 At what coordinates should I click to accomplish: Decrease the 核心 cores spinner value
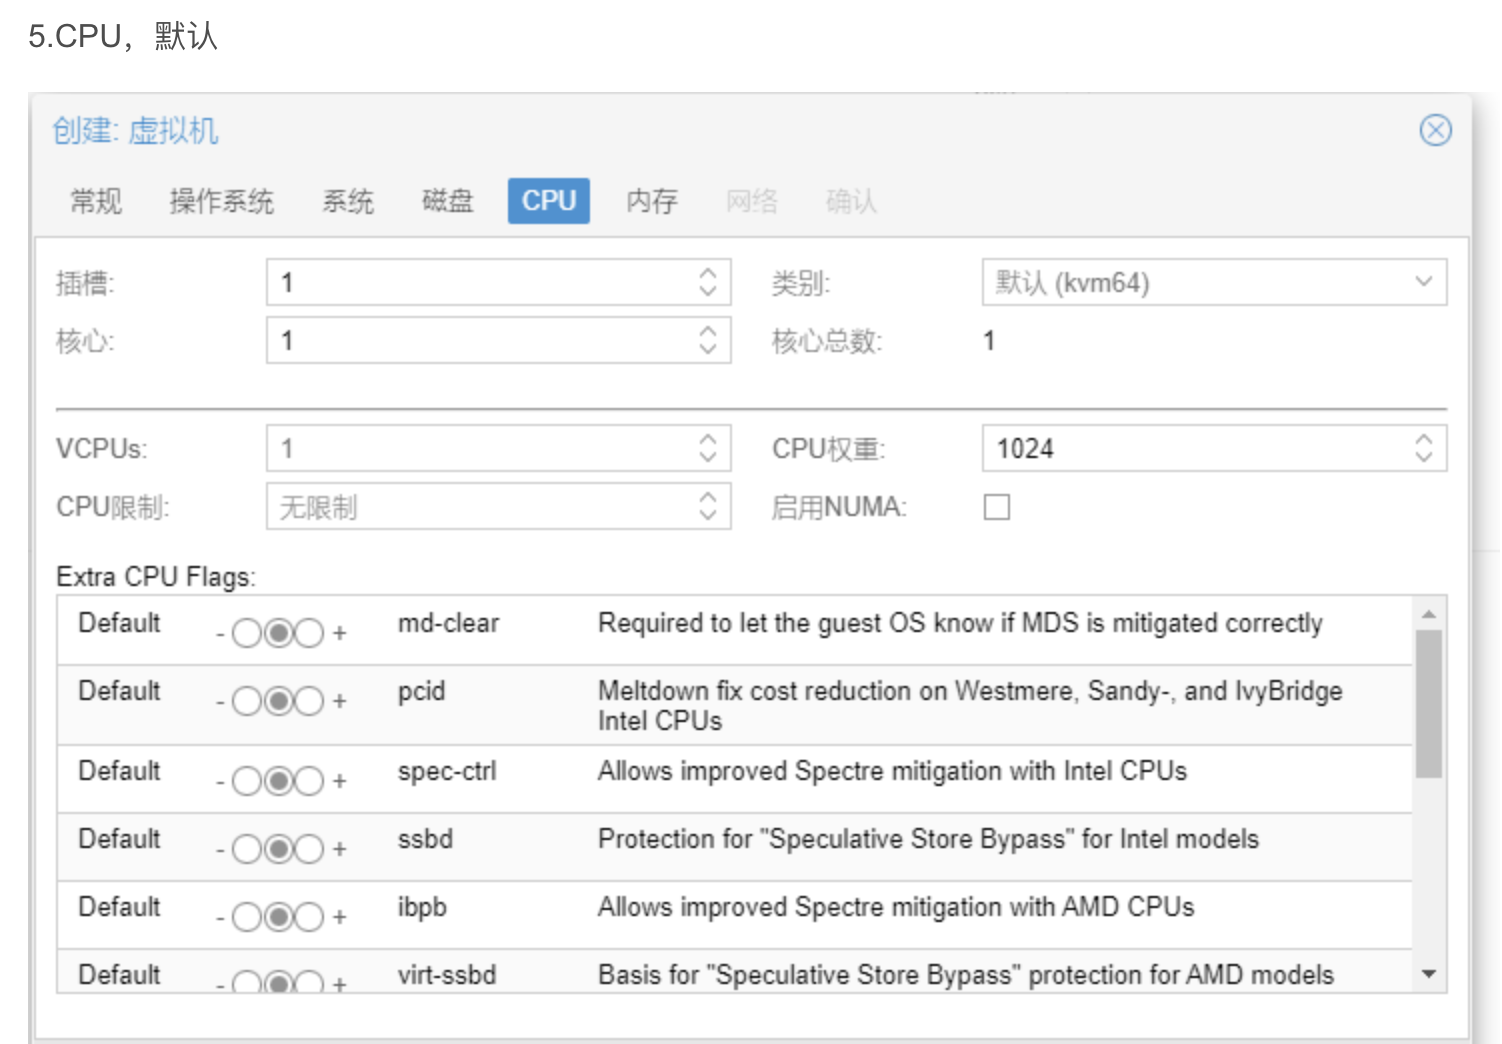(x=708, y=349)
